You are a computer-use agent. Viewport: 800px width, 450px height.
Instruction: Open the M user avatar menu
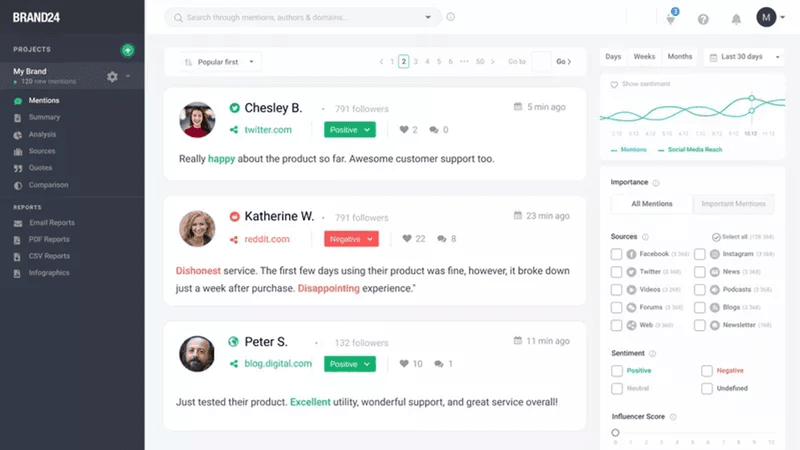[x=766, y=17]
